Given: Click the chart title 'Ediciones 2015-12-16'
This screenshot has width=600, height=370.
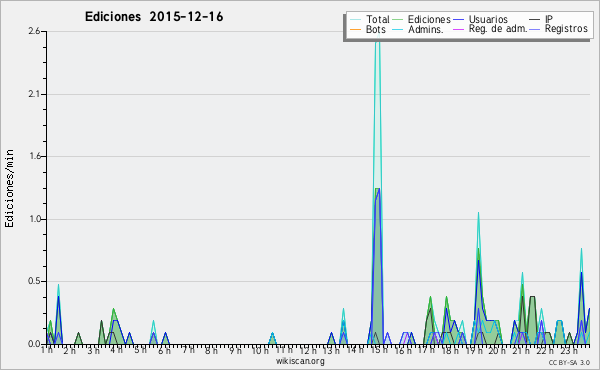Looking at the screenshot, I should click(x=154, y=17).
